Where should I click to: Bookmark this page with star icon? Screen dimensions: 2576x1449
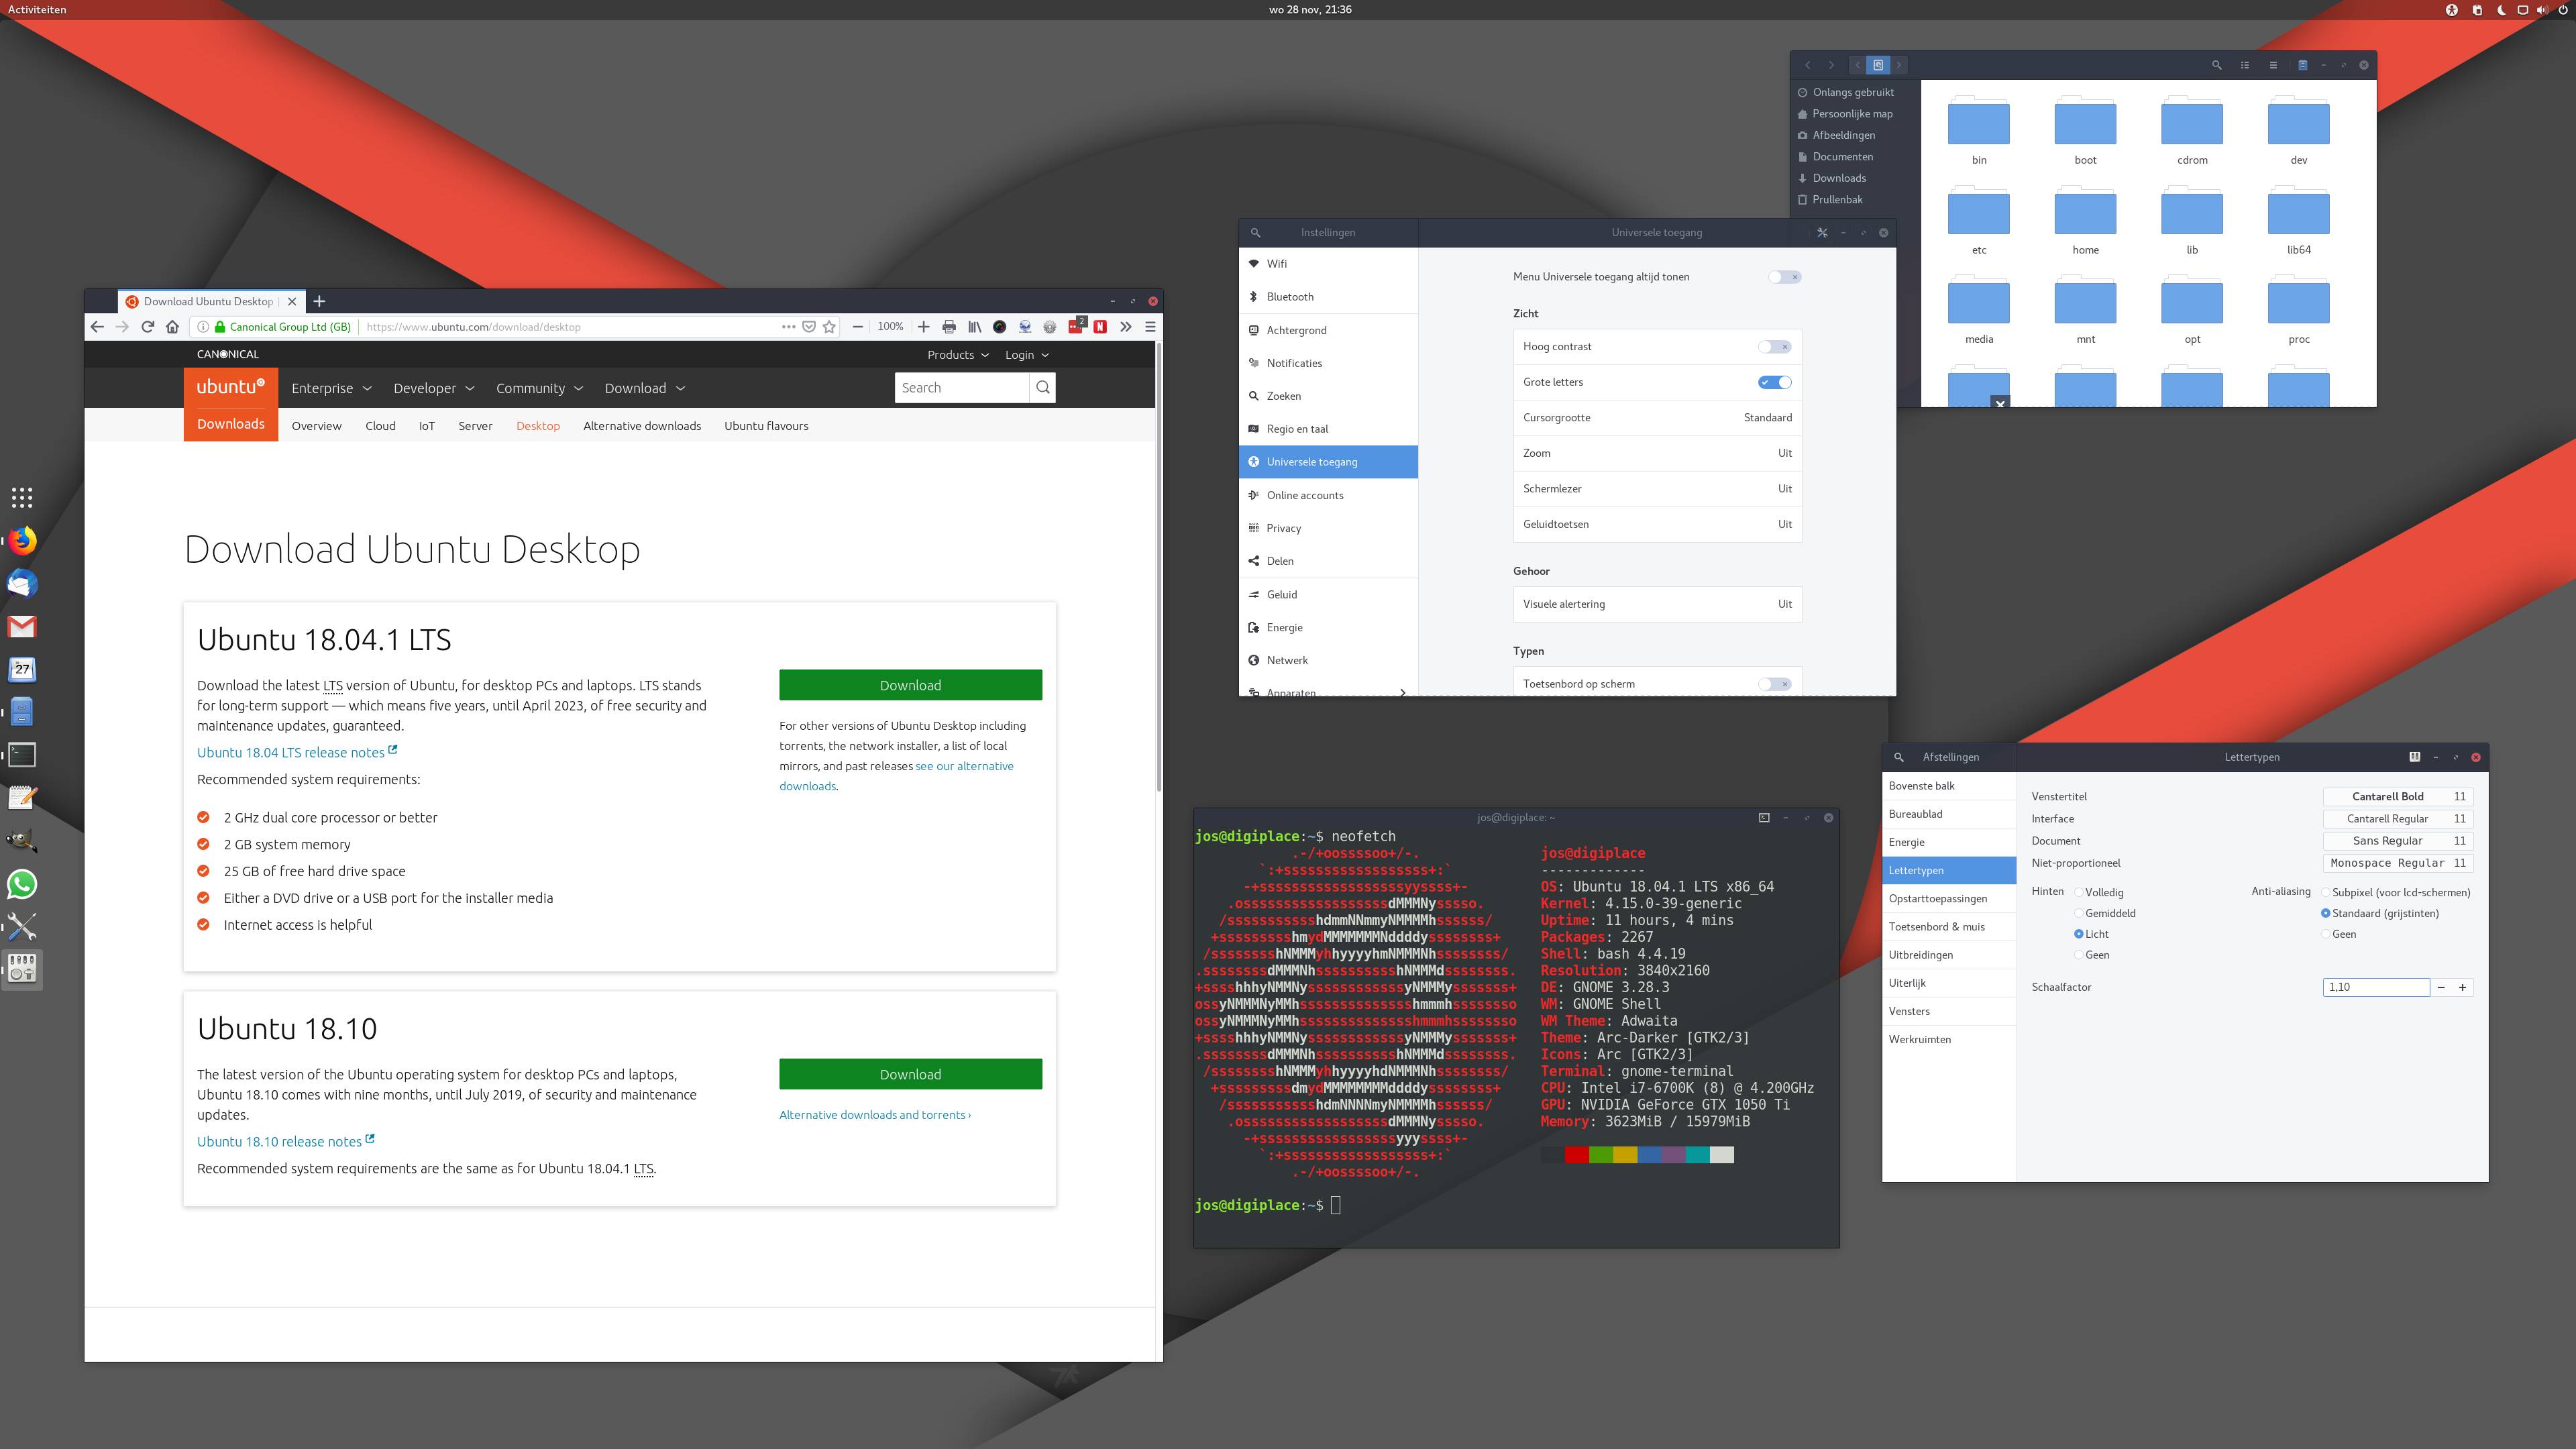tap(829, 327)
